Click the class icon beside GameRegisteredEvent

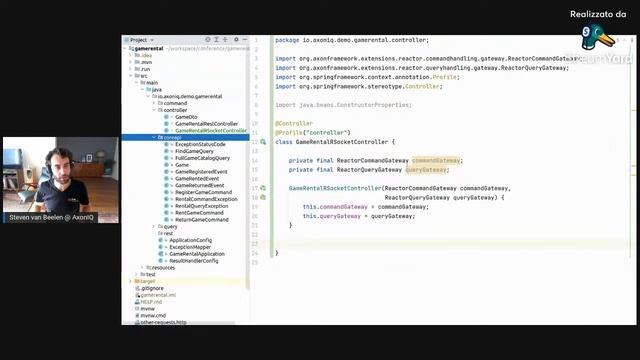coord(167,171)
